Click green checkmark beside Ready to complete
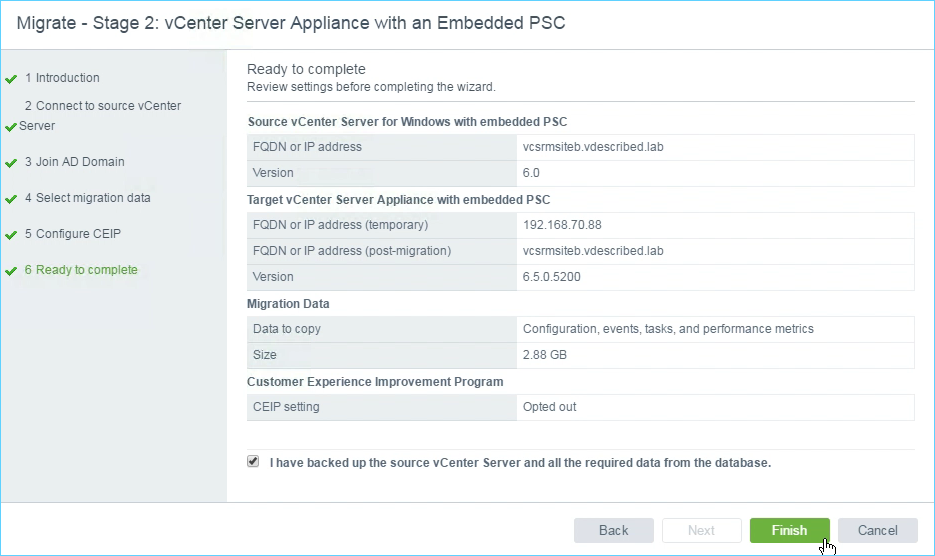The height and width of the screenshot is (556, 935). pyautogui.click(x=11, y=271)
